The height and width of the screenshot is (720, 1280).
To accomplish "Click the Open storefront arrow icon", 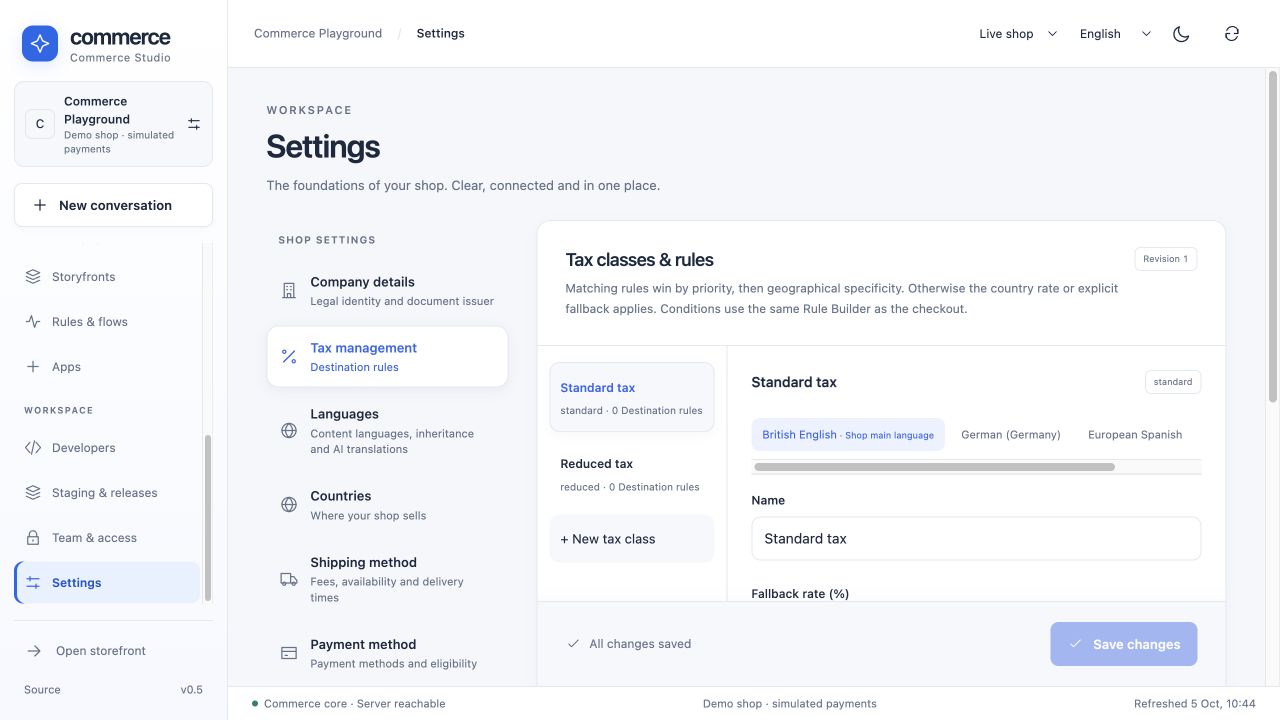I will click(34, 651).
